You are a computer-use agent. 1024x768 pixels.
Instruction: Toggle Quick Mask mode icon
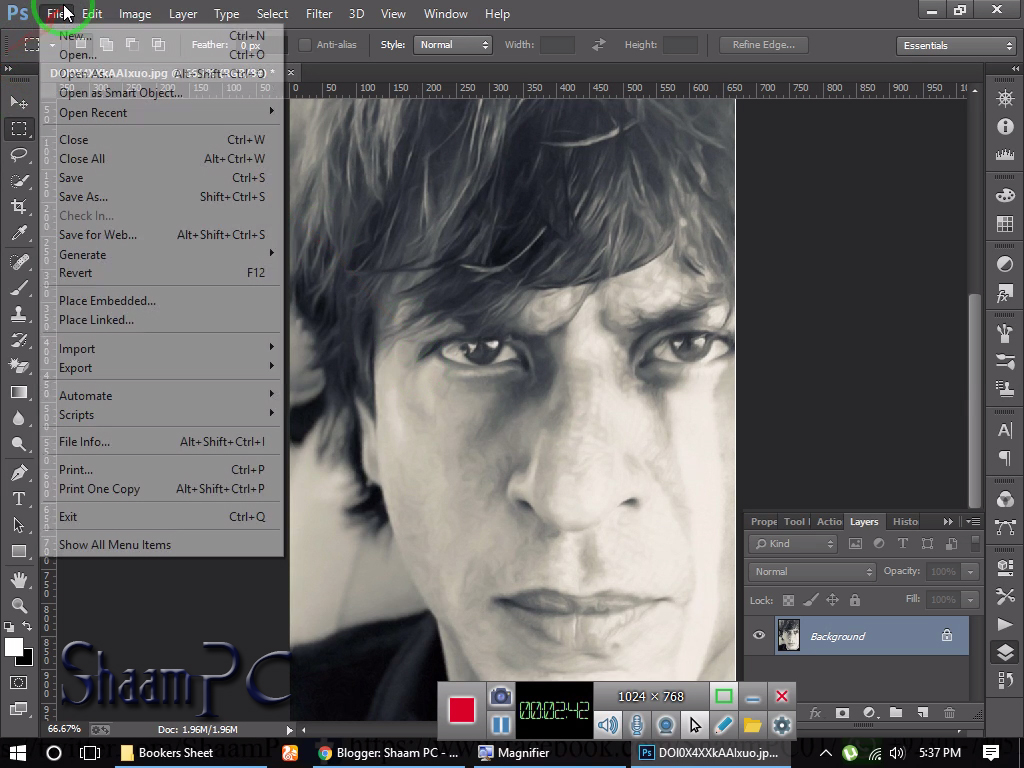pyautogui.click(x=18, y=682)
